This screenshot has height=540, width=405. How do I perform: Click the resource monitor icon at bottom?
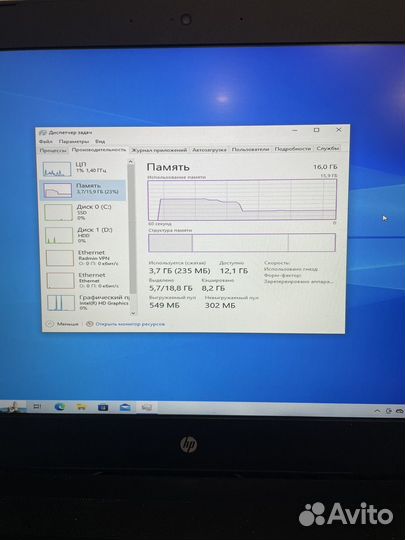[90, 324]
